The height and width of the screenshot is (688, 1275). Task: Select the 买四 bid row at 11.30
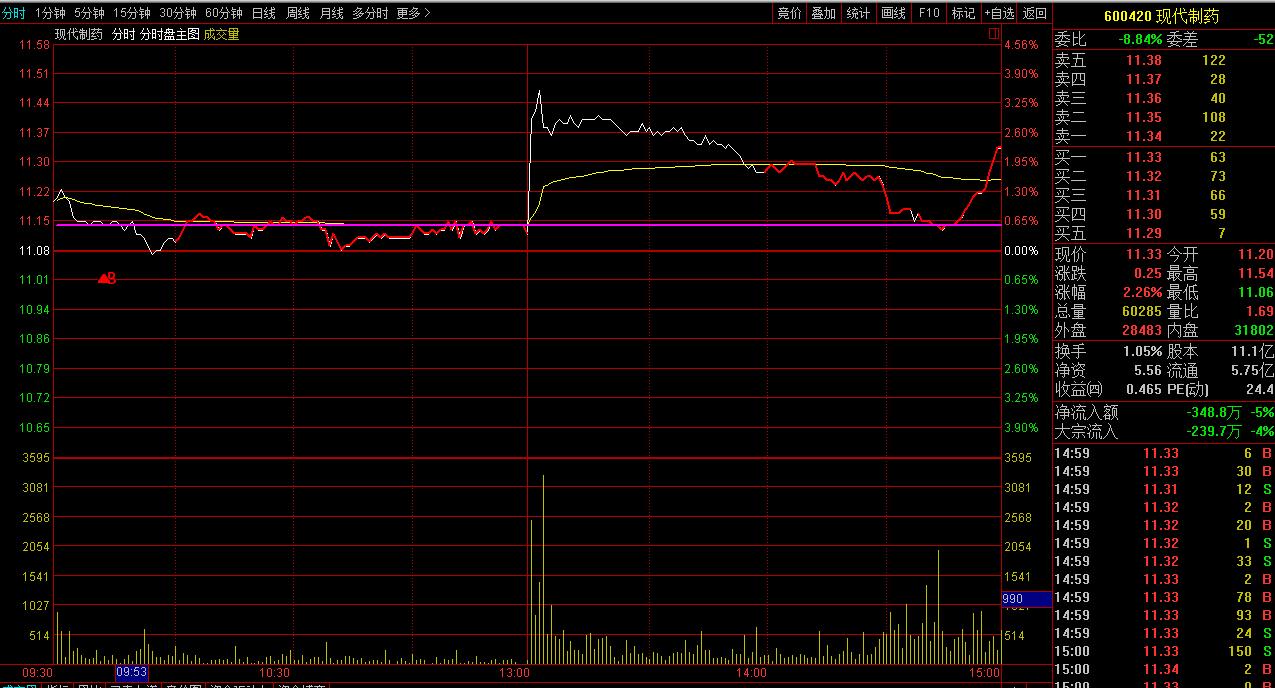coord(1163,214)
